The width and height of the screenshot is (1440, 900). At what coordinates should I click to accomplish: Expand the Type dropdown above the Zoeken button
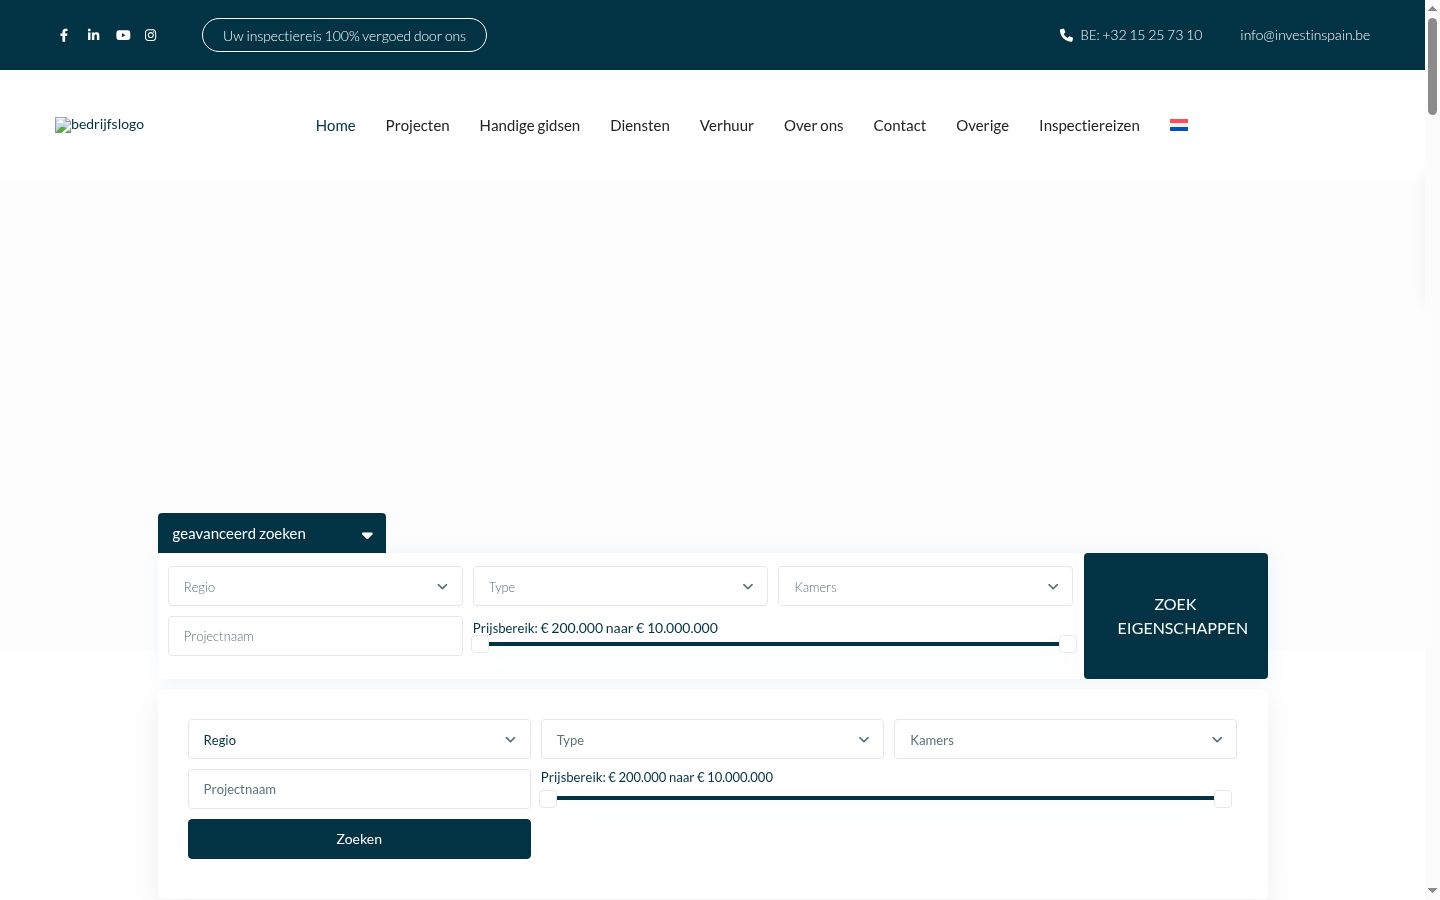point(712,739)
